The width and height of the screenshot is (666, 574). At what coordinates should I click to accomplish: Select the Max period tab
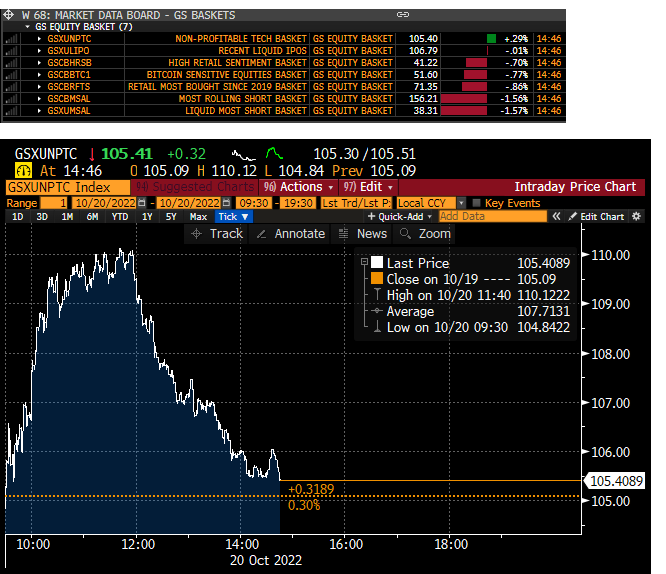point(198,217)
